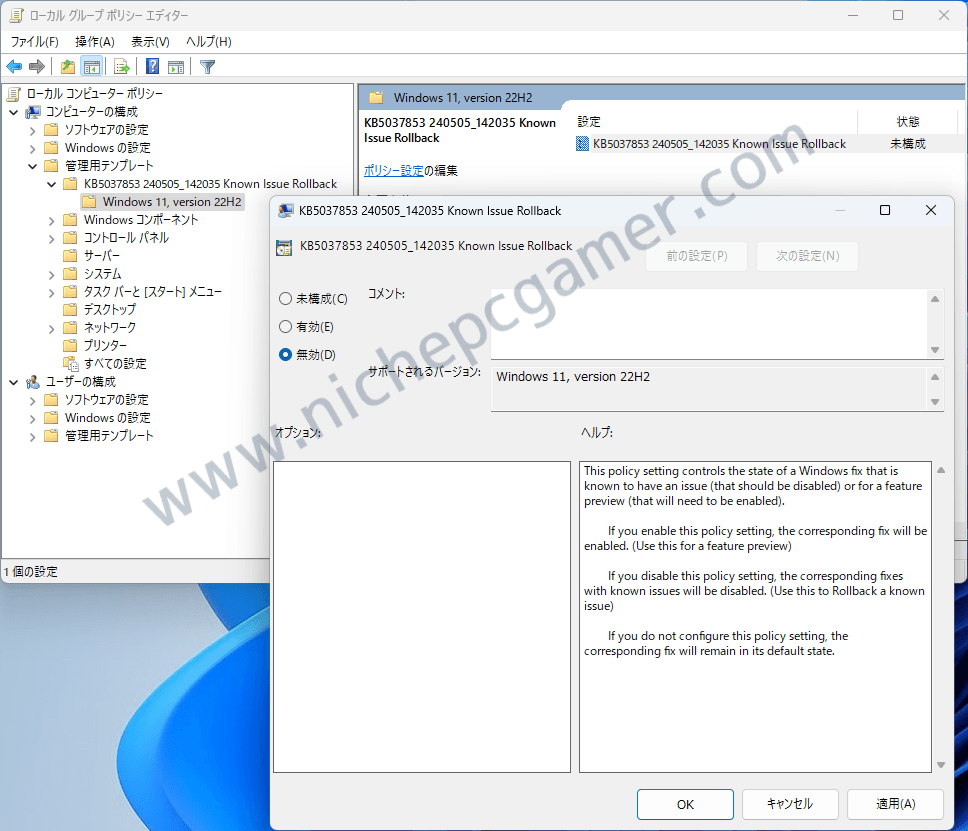
Task: Expand the システム tree node
Action: (52, 274)
